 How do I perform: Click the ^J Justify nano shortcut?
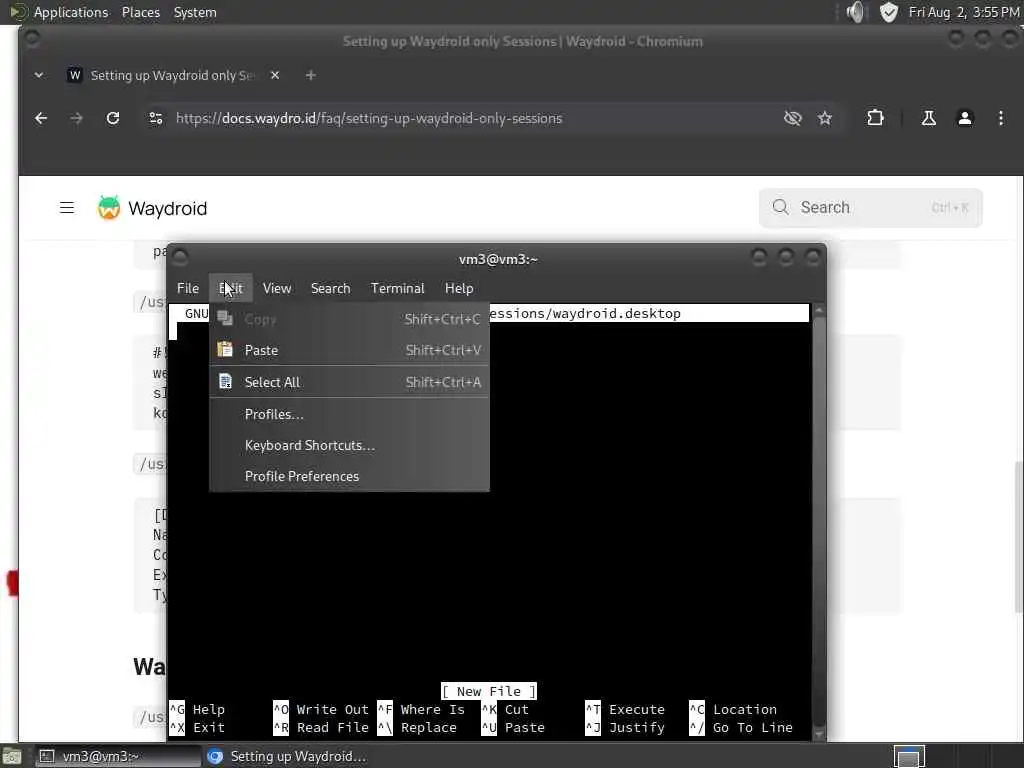625,728
